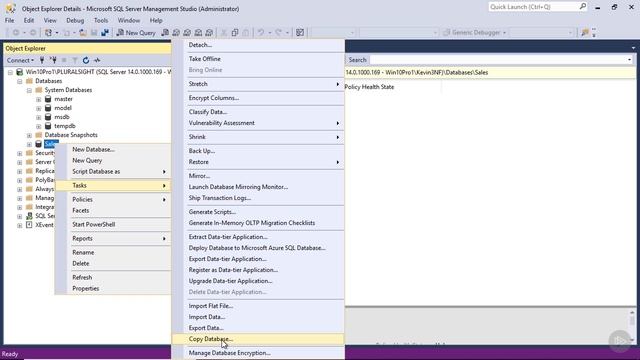Open the Vulnerability Assessment submenu
The image size is (640, 360).
(x=258, y=123)
